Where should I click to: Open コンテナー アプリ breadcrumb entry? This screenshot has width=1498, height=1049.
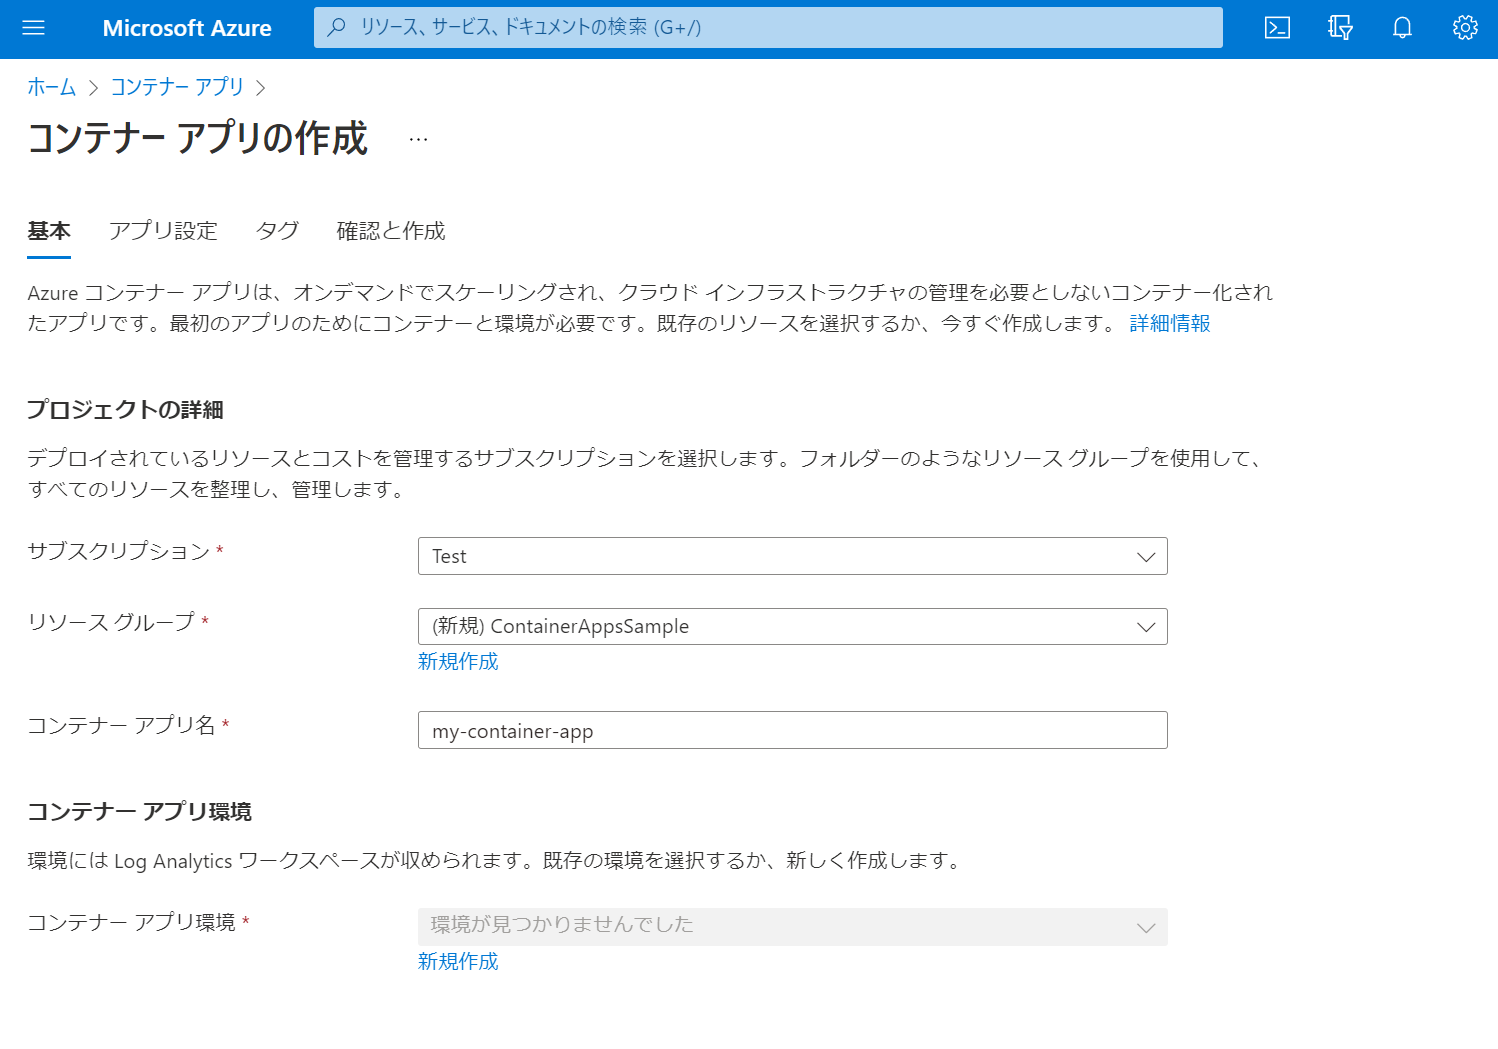(x=176, y=87)
